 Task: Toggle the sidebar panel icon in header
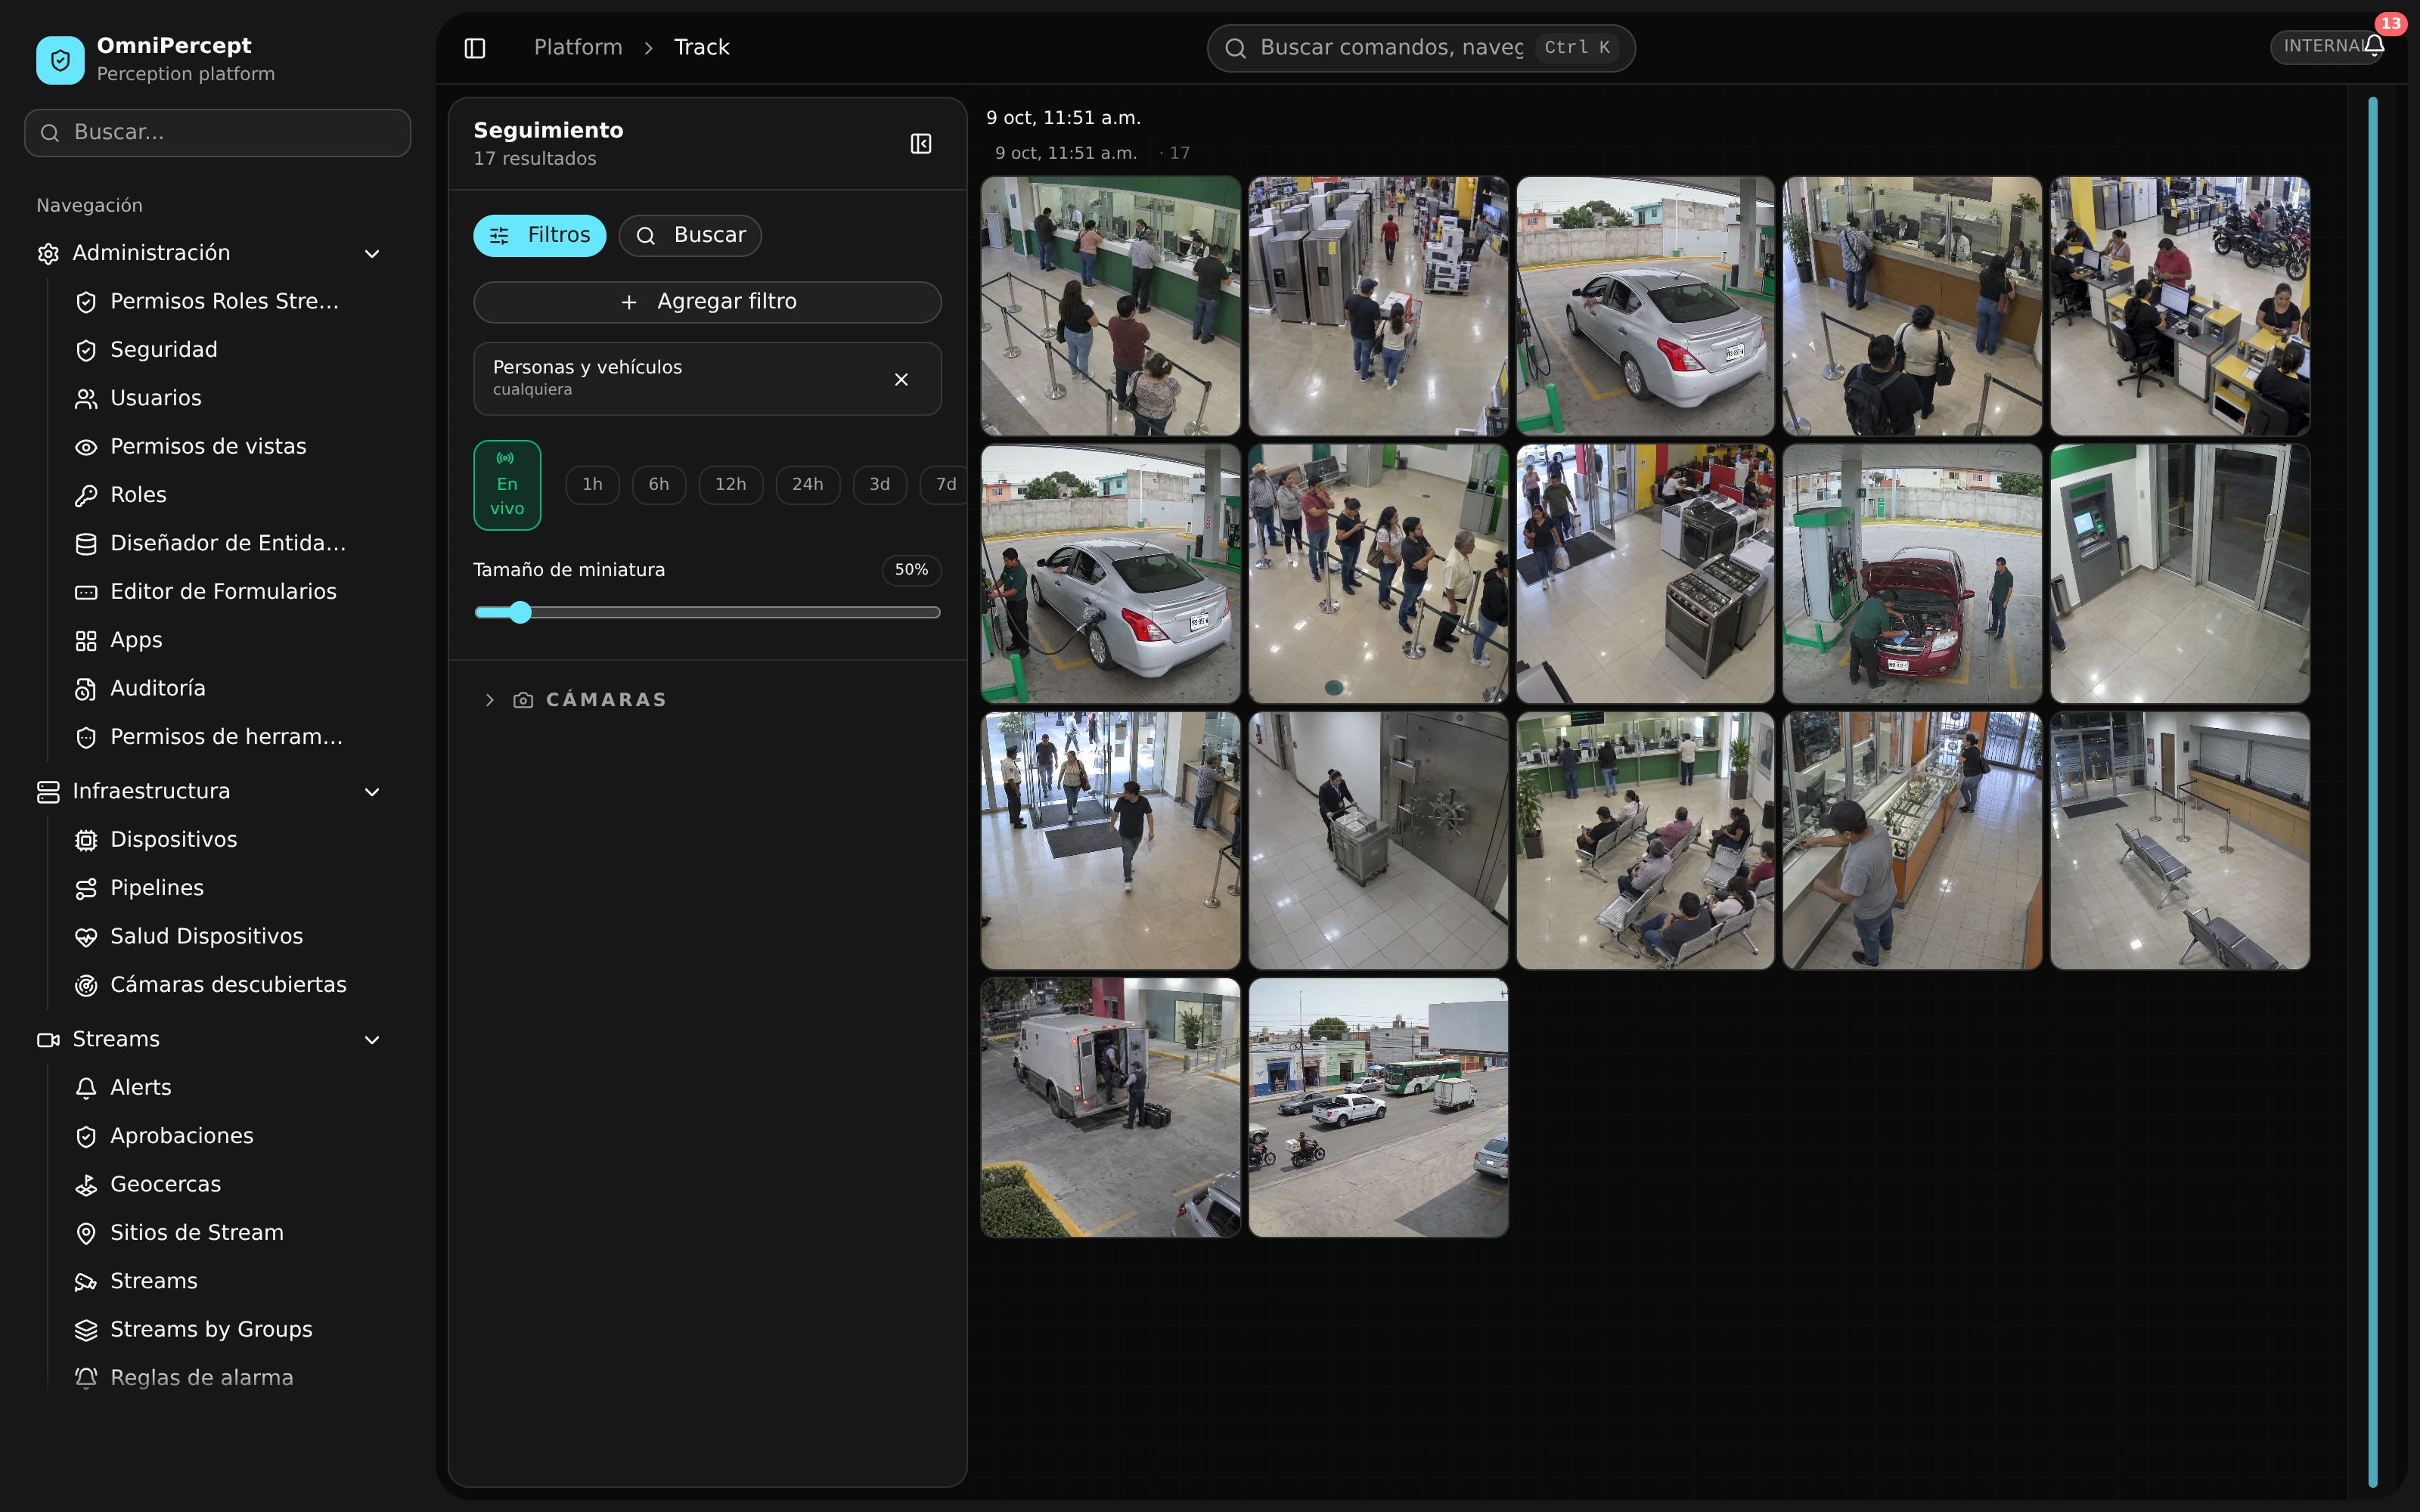click(475, 48)
